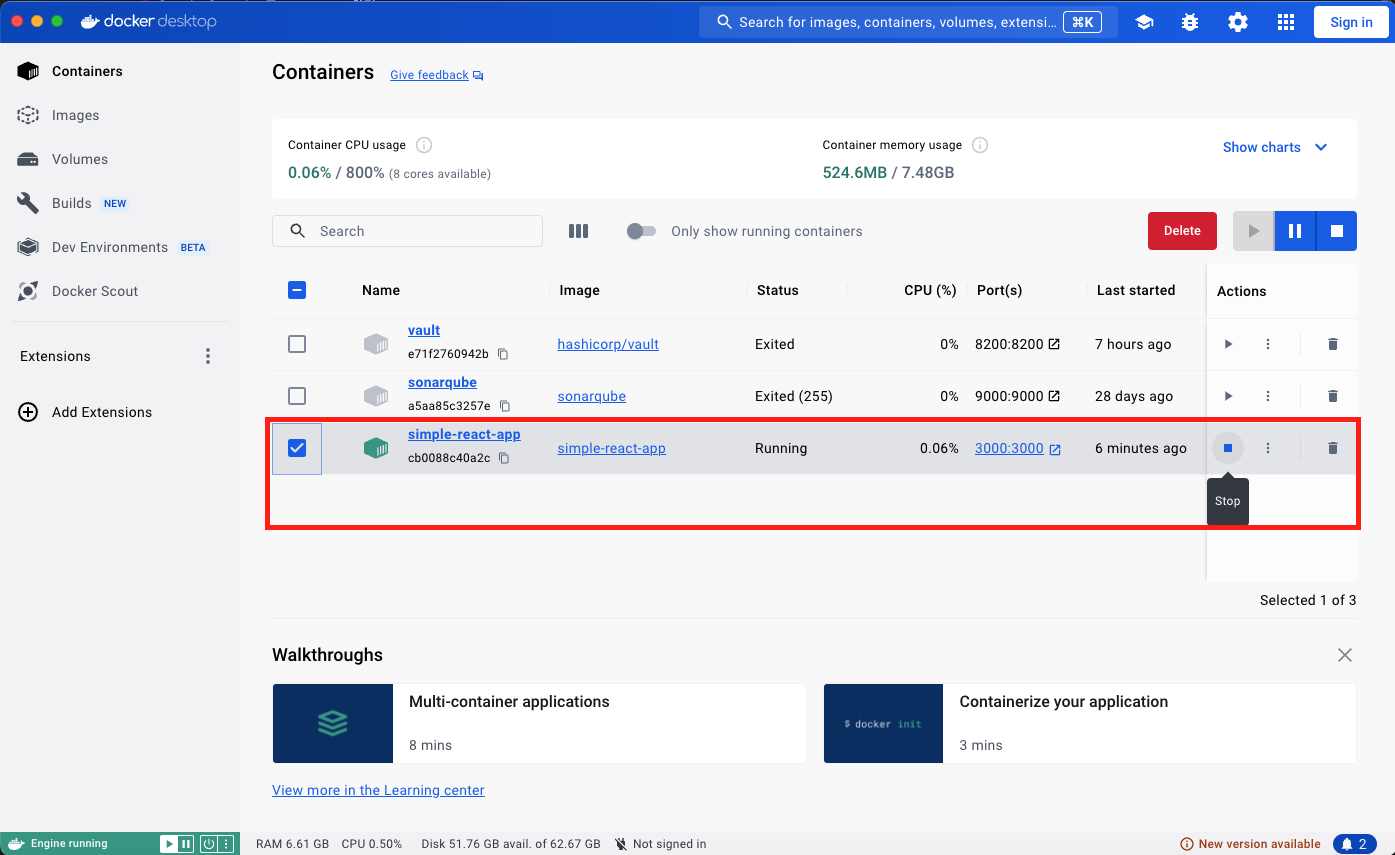This screenshot has width=1395, height=855.
Task: Check the vault container checkbox
Action: [297, 344]
